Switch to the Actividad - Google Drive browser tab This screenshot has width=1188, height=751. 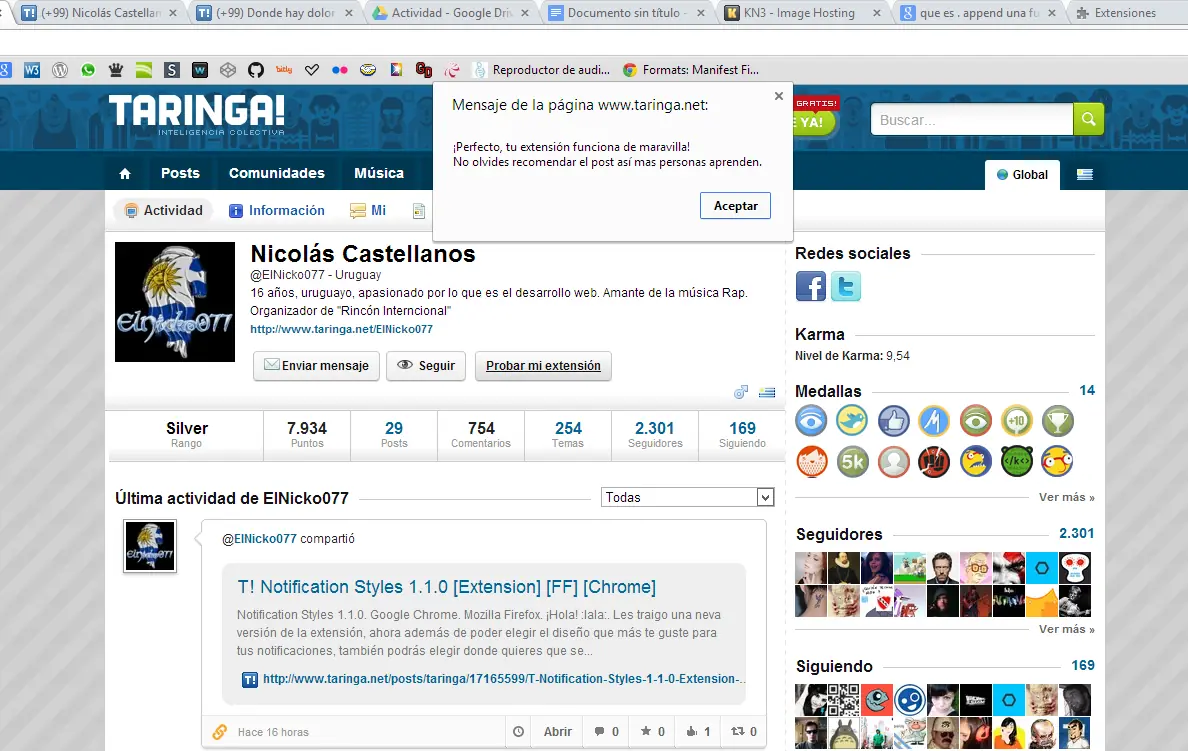click(x=452, y=13)
